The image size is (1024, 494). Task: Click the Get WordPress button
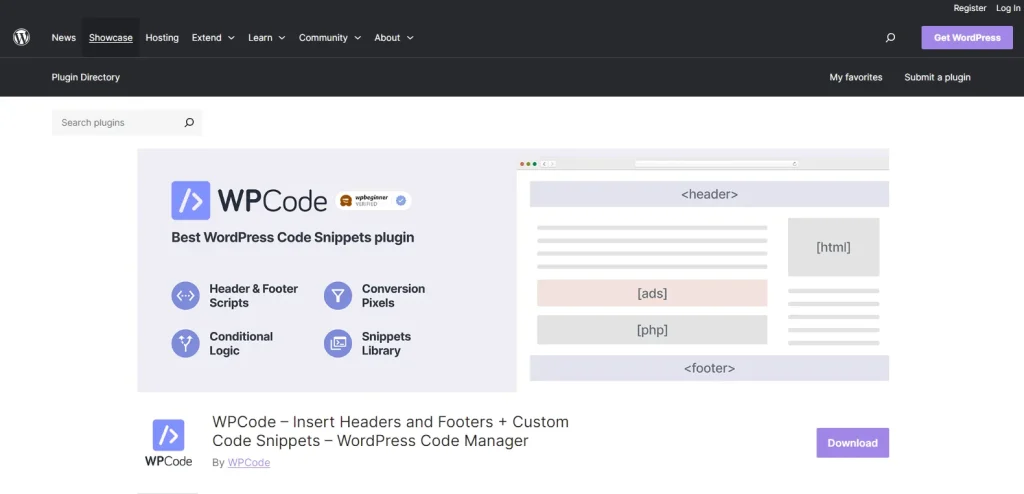967,38
